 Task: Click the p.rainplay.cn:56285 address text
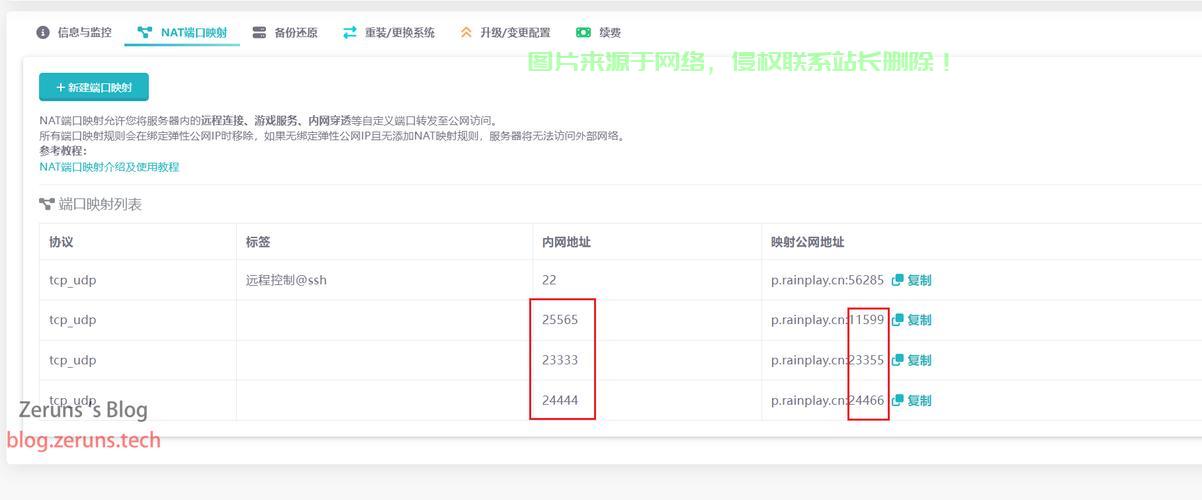(827, 280)
